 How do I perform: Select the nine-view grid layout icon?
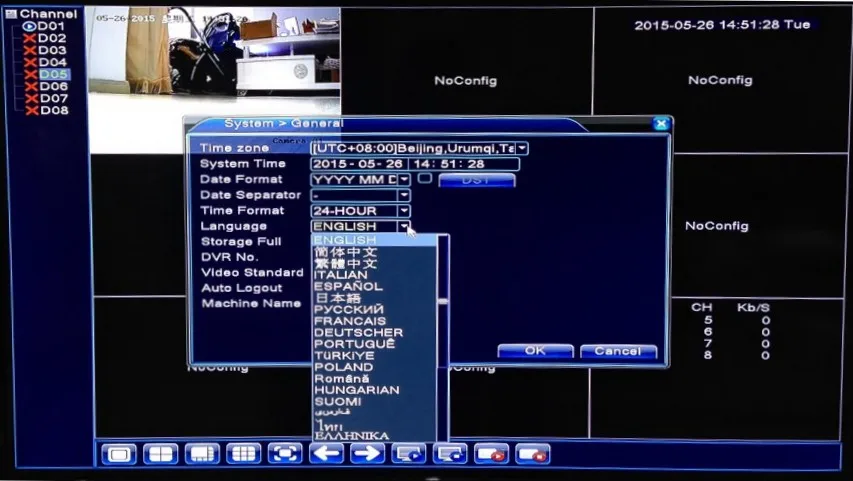[x=243, y=454]
